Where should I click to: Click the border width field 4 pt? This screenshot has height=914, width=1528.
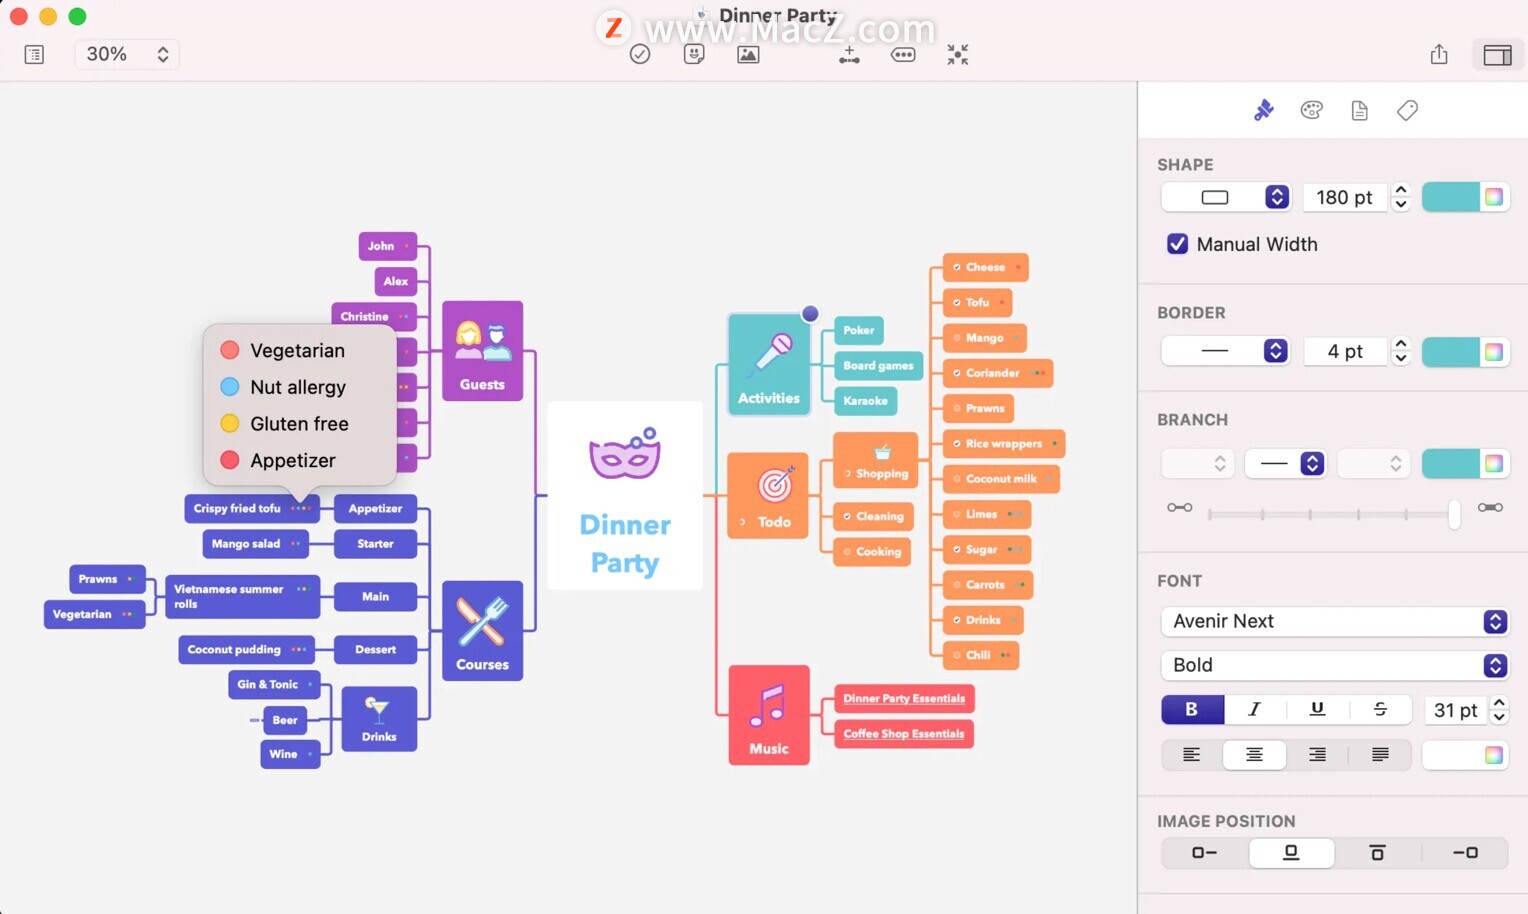click(1345, 351)
